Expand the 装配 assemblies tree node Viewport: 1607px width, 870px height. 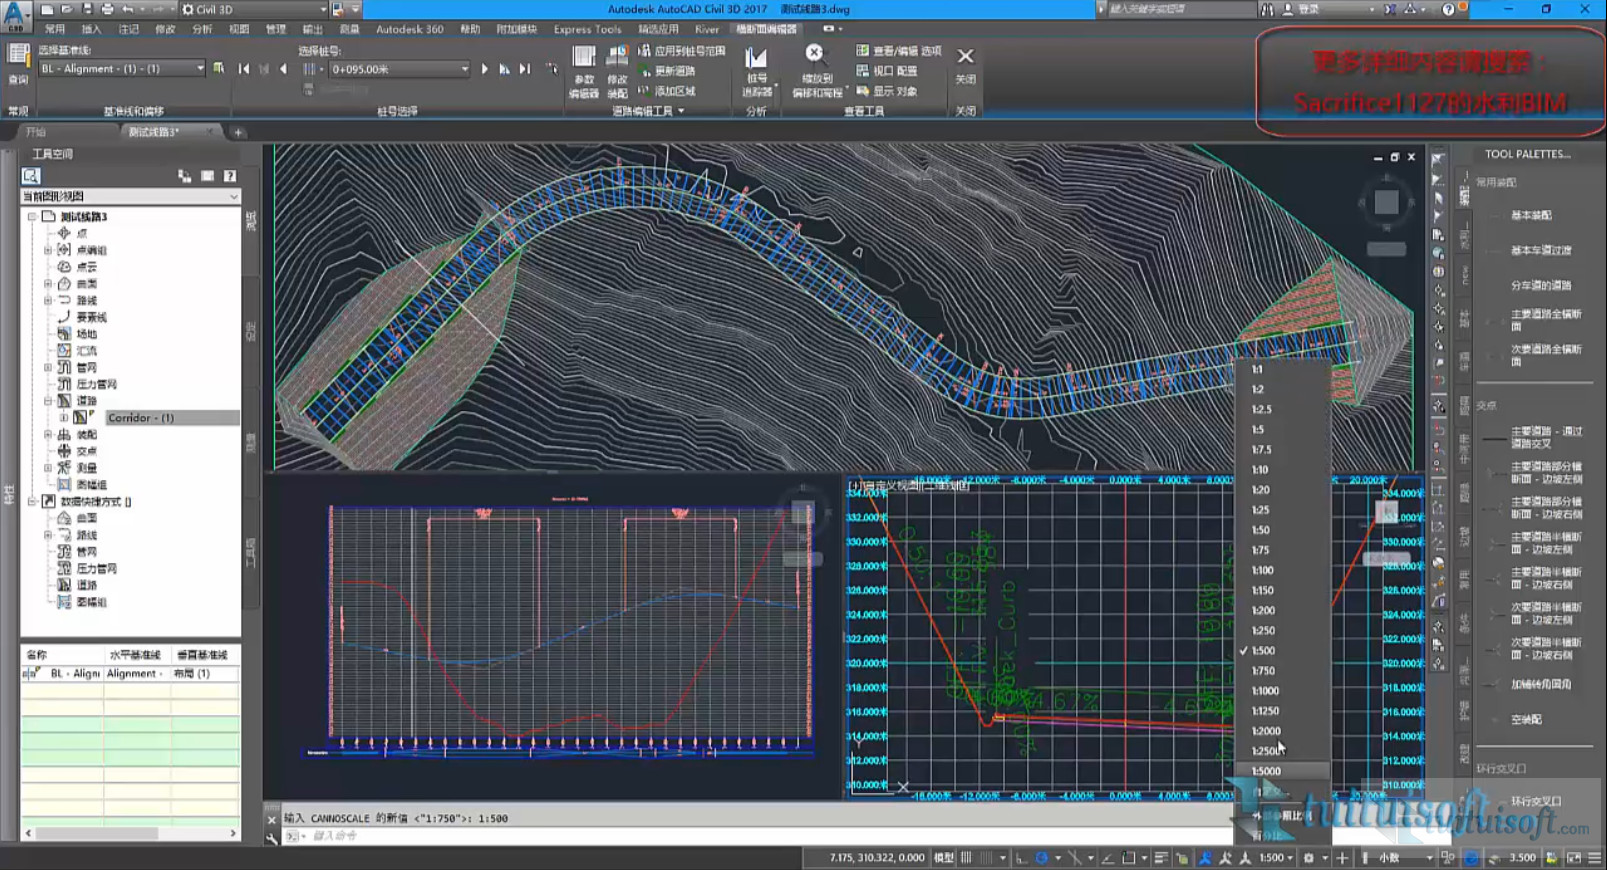(x=48, y=435)
